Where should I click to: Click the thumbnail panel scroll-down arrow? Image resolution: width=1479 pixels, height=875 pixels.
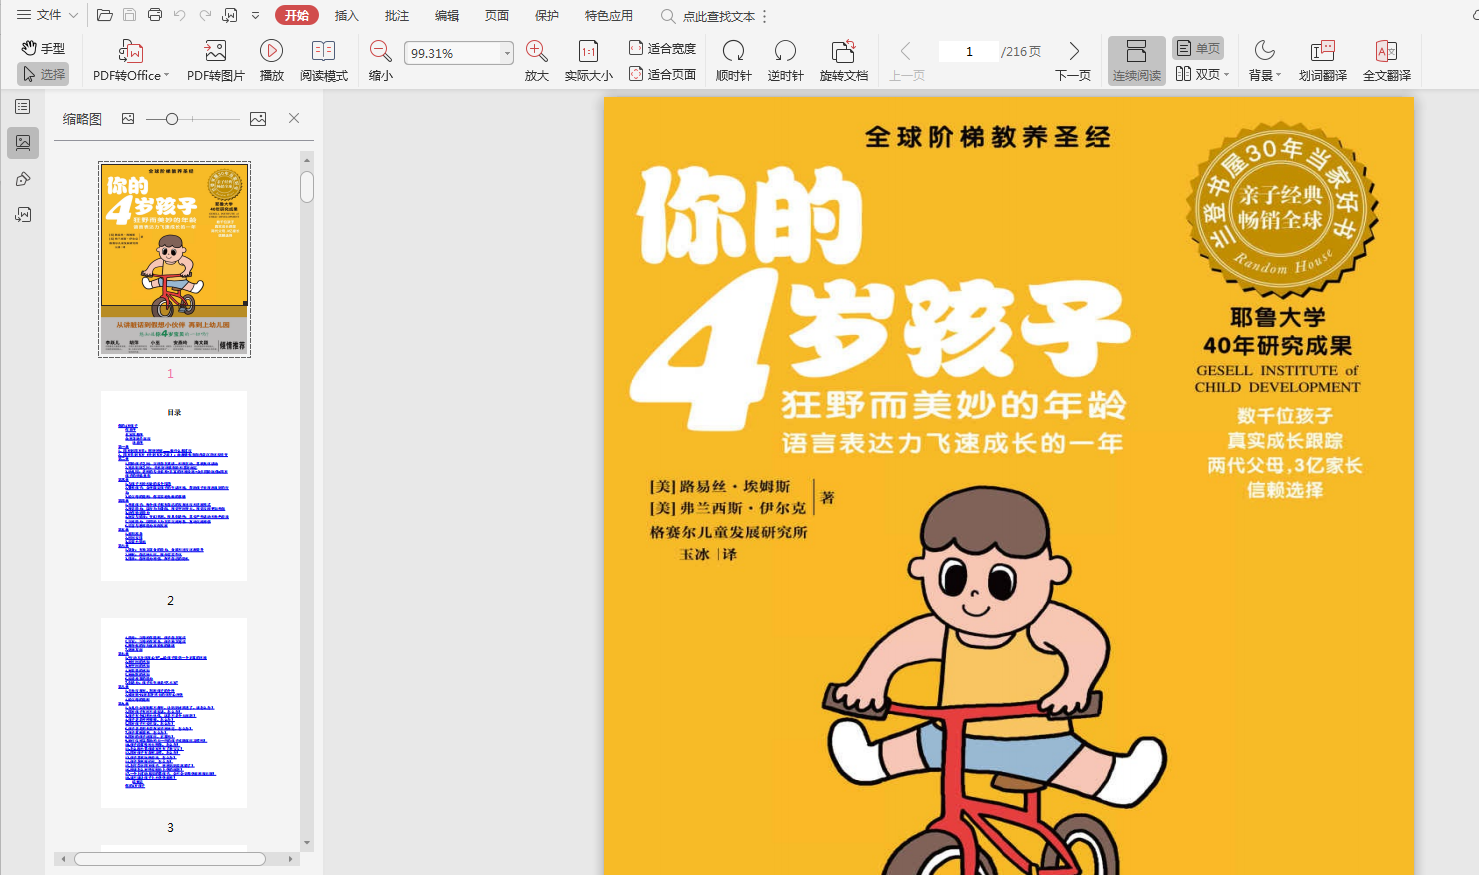click(x=307, y=843)
